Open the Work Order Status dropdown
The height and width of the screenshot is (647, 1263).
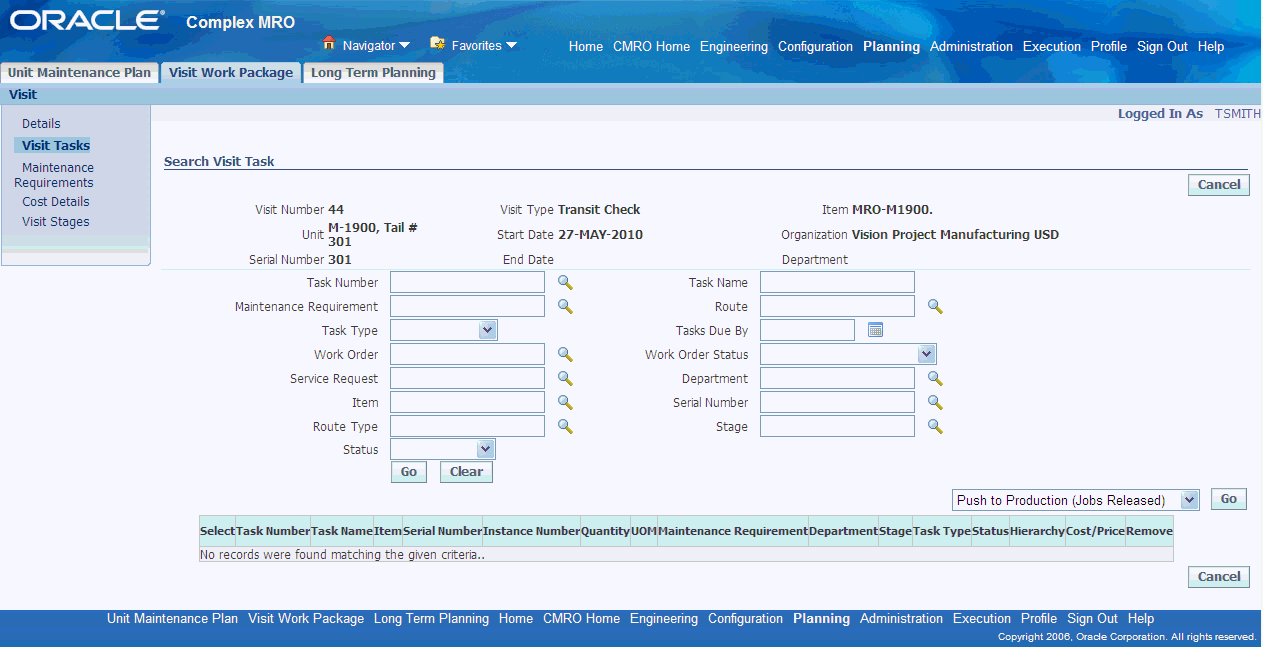(927, 355)
